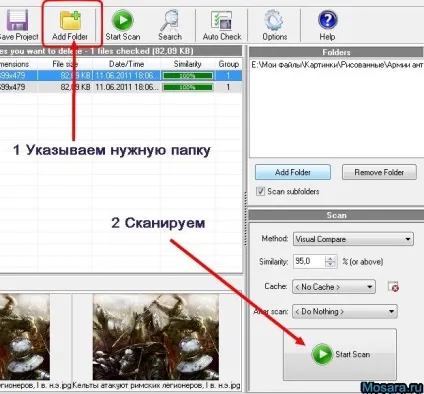
Task: Click the Folders panel header
Action: [336, 52]
